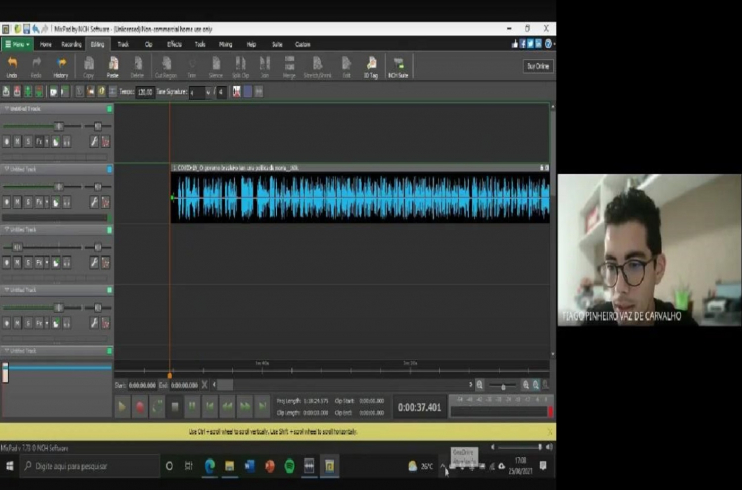
Task: Solo the track containing the COVID-19 clip
Action: [28, 202]
